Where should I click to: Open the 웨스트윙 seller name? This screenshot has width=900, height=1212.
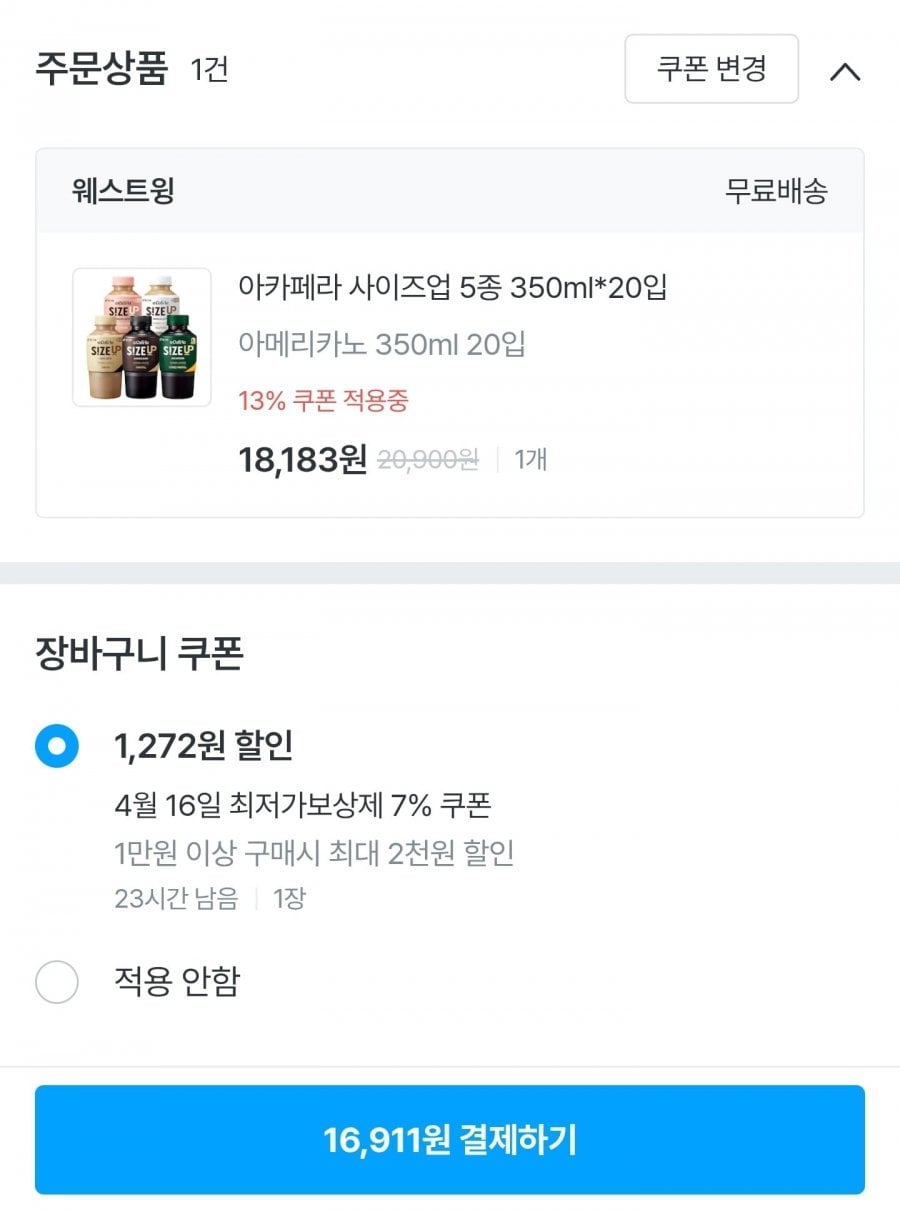[123, 191]
